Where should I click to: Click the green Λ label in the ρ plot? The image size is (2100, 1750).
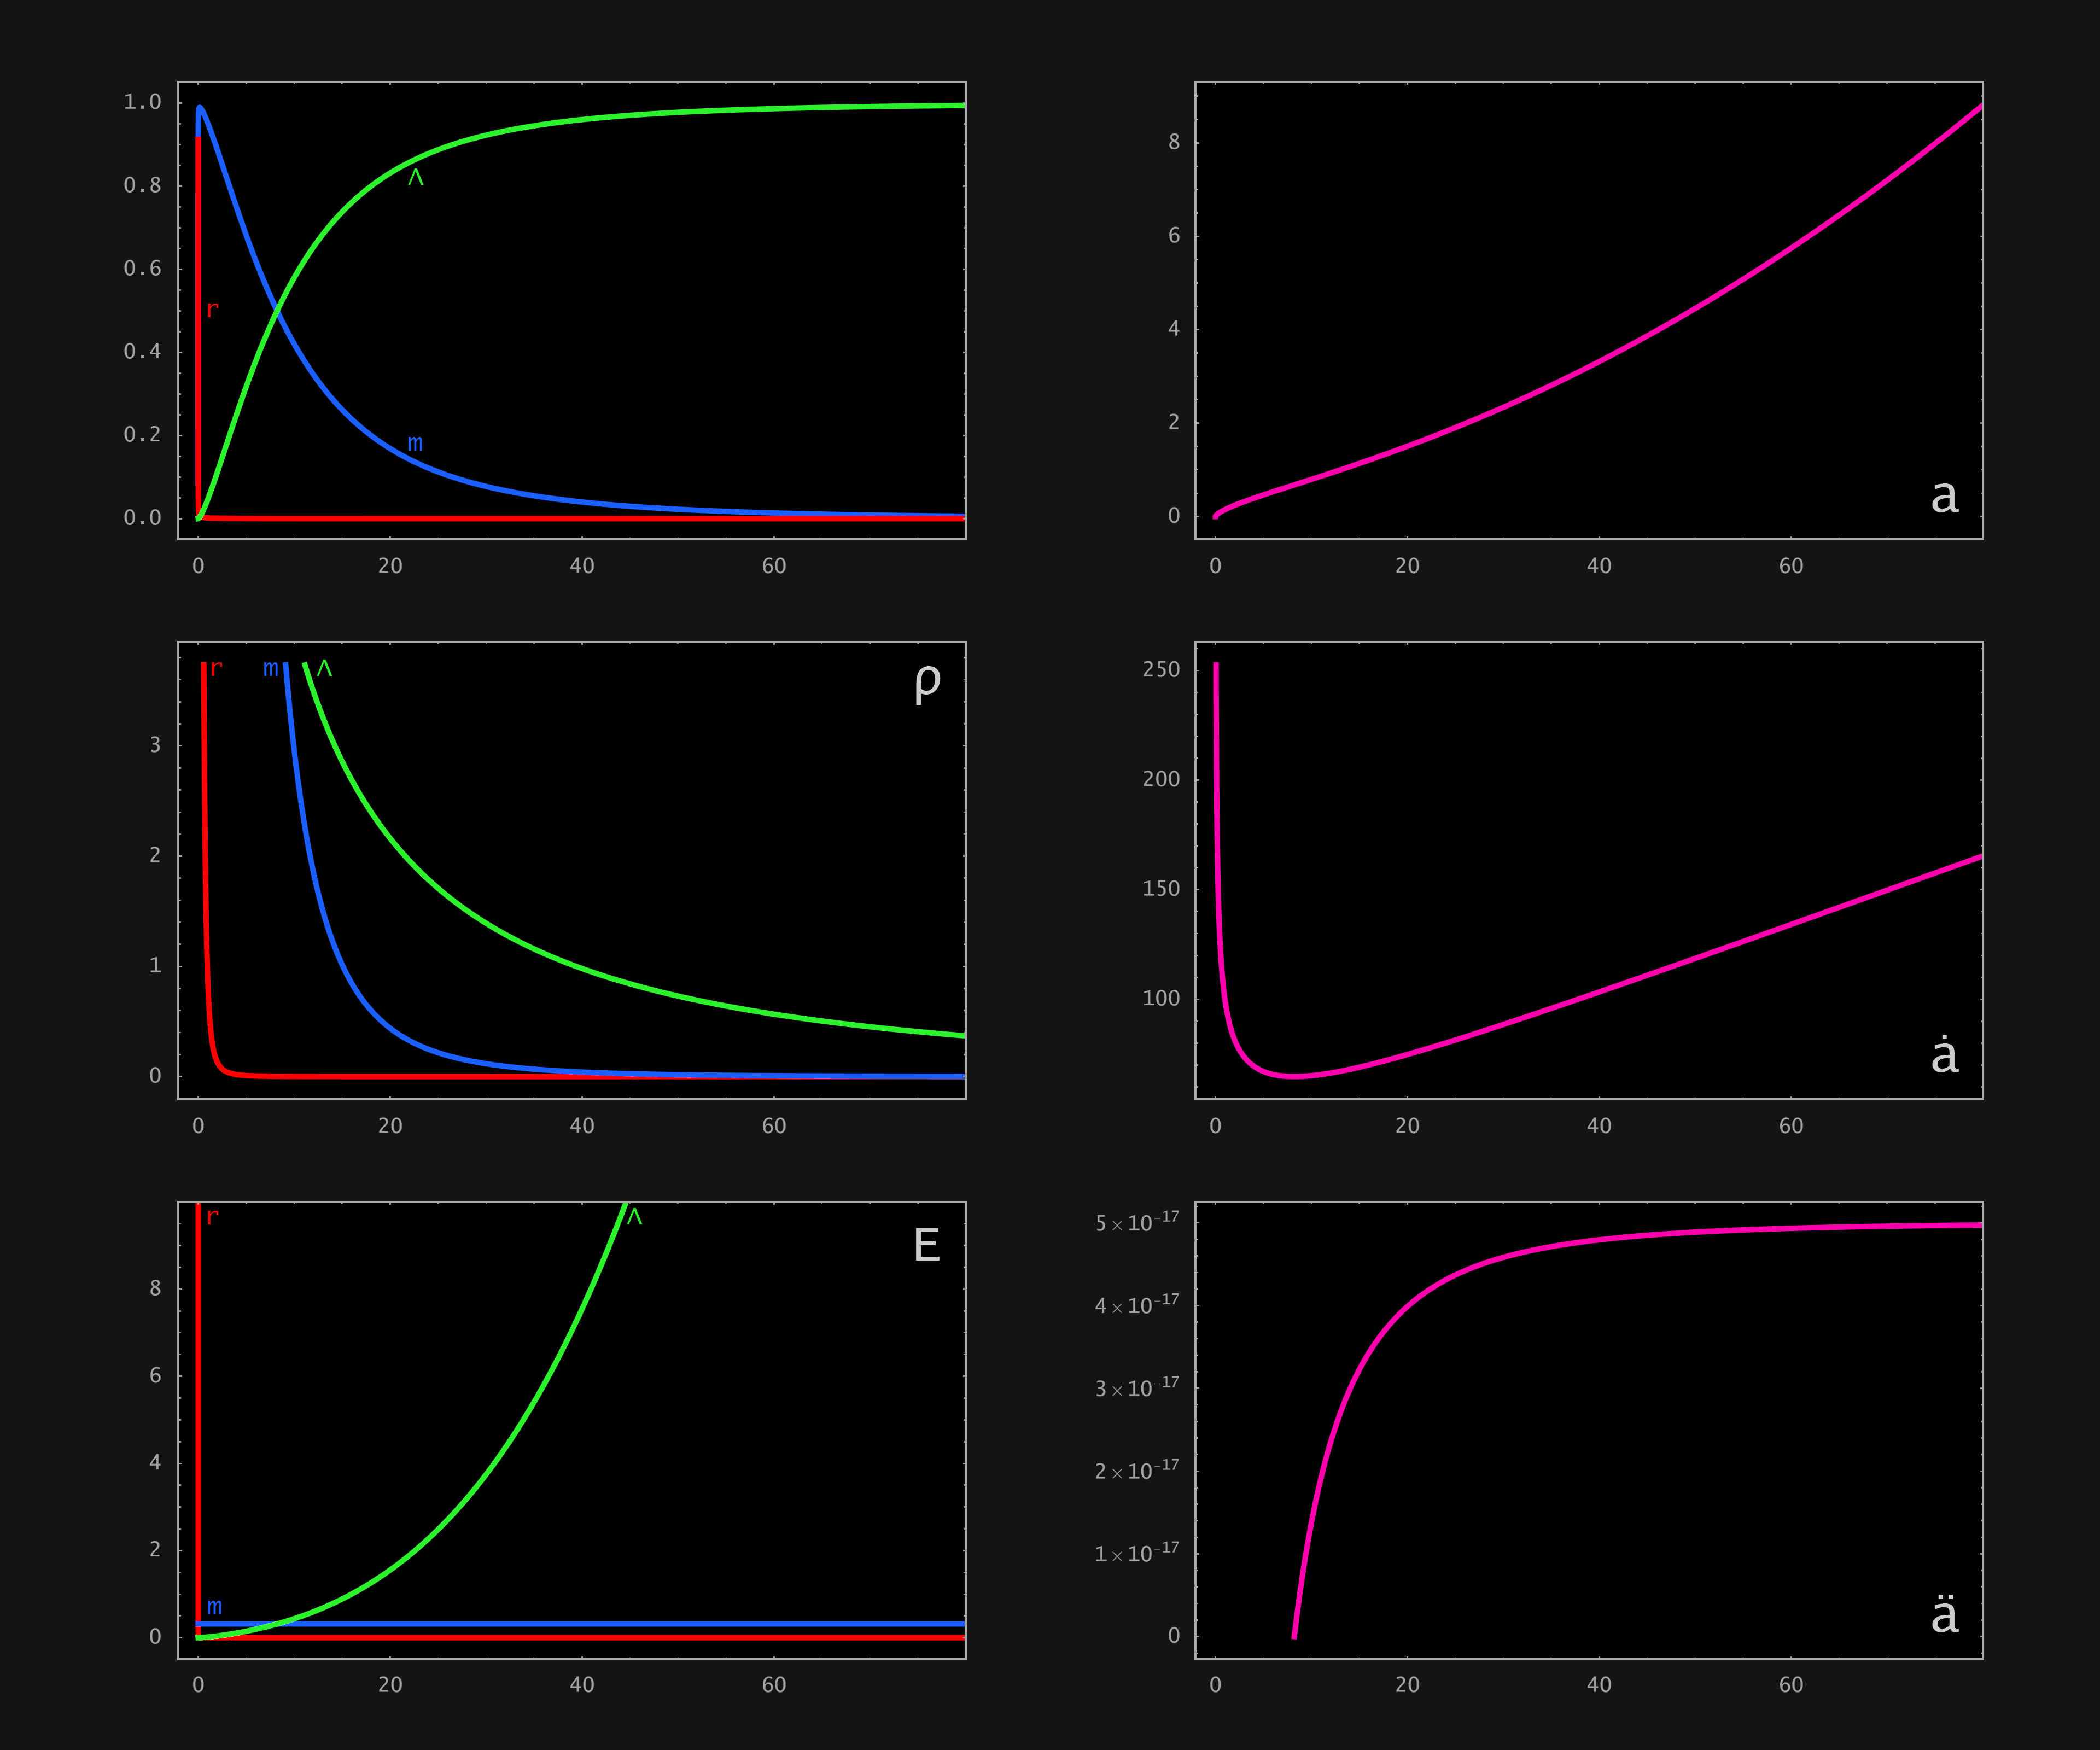click(x=324, y=668)
